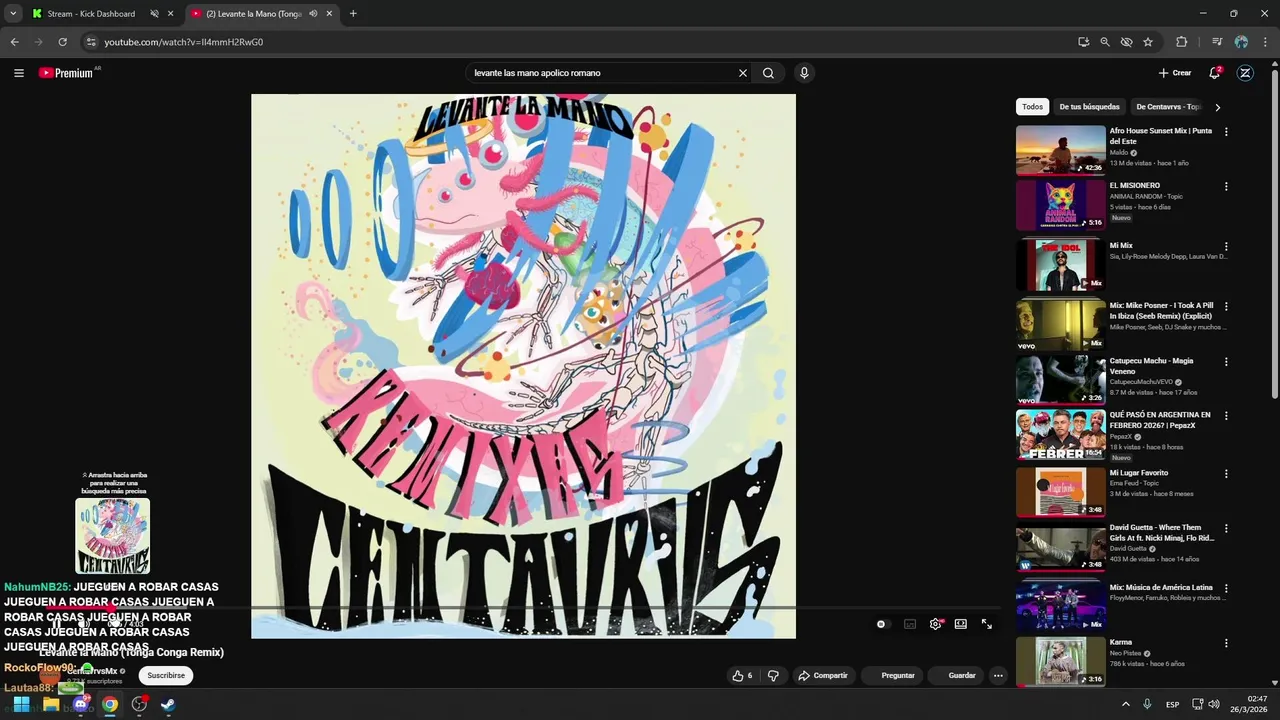Select the Todos filter chip
Viewport: 1280px width, 720px height.
tap(1032, 107)
